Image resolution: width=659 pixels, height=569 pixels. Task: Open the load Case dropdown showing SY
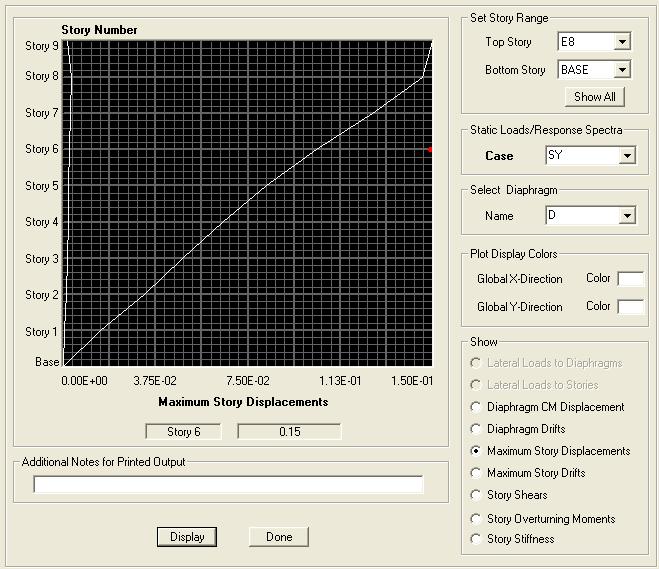click(627, 155)
